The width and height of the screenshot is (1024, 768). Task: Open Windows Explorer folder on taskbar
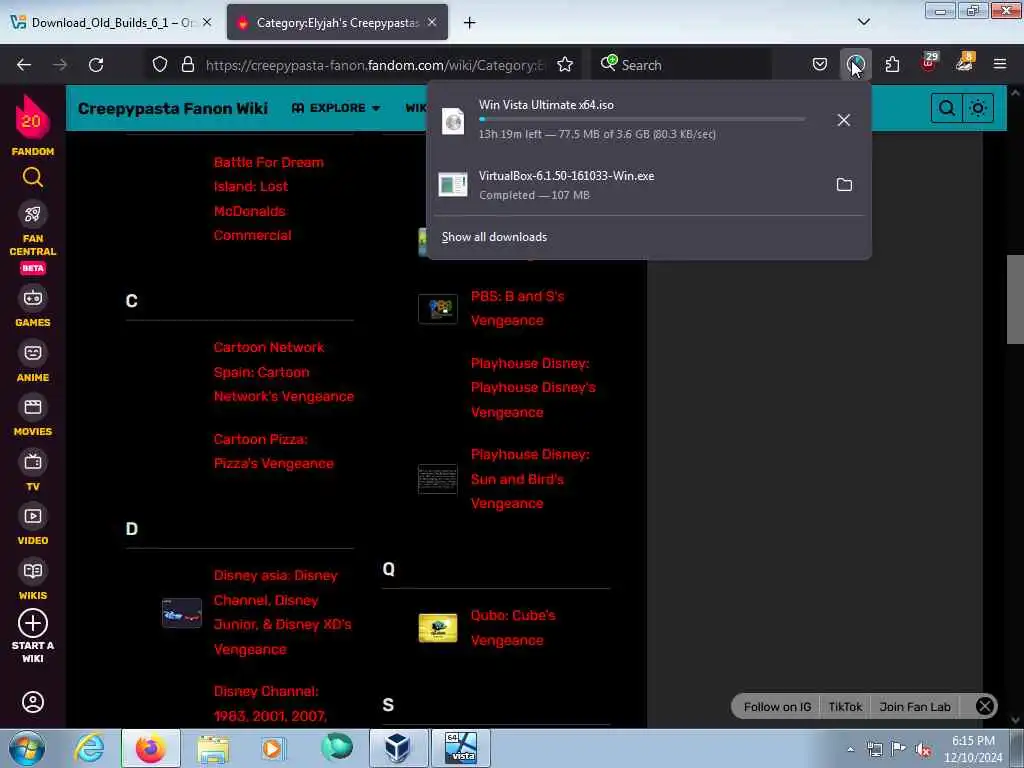click(213, 748)
